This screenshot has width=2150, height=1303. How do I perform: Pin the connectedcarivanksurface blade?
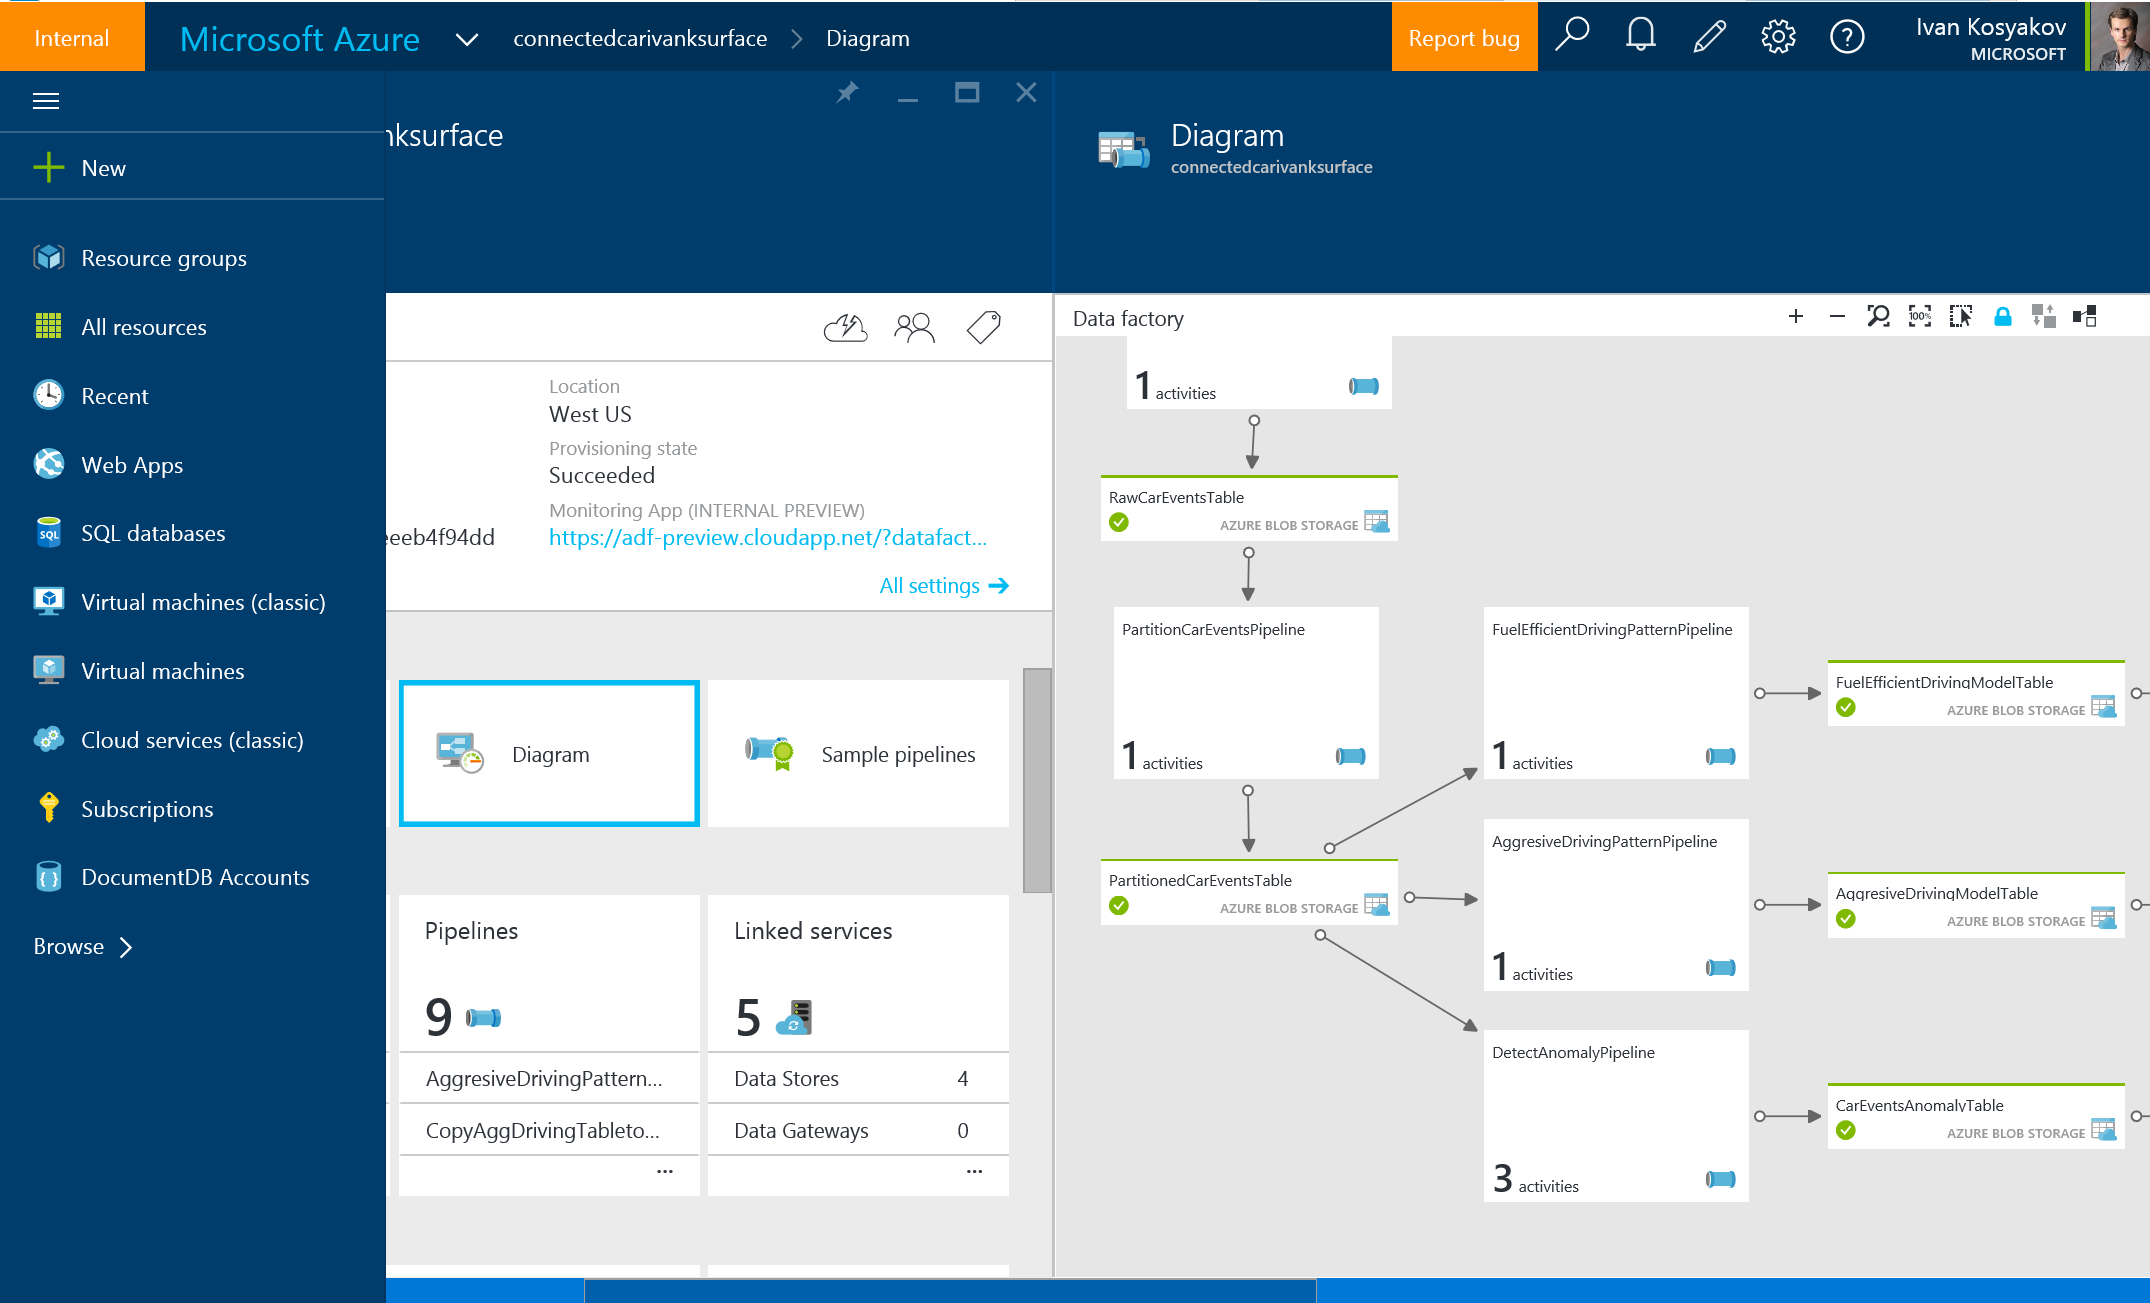[846, 92]
